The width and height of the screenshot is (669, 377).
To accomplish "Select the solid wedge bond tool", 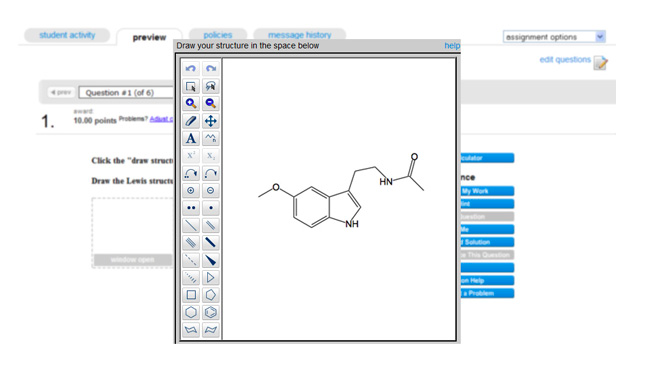I will point(210,260).
